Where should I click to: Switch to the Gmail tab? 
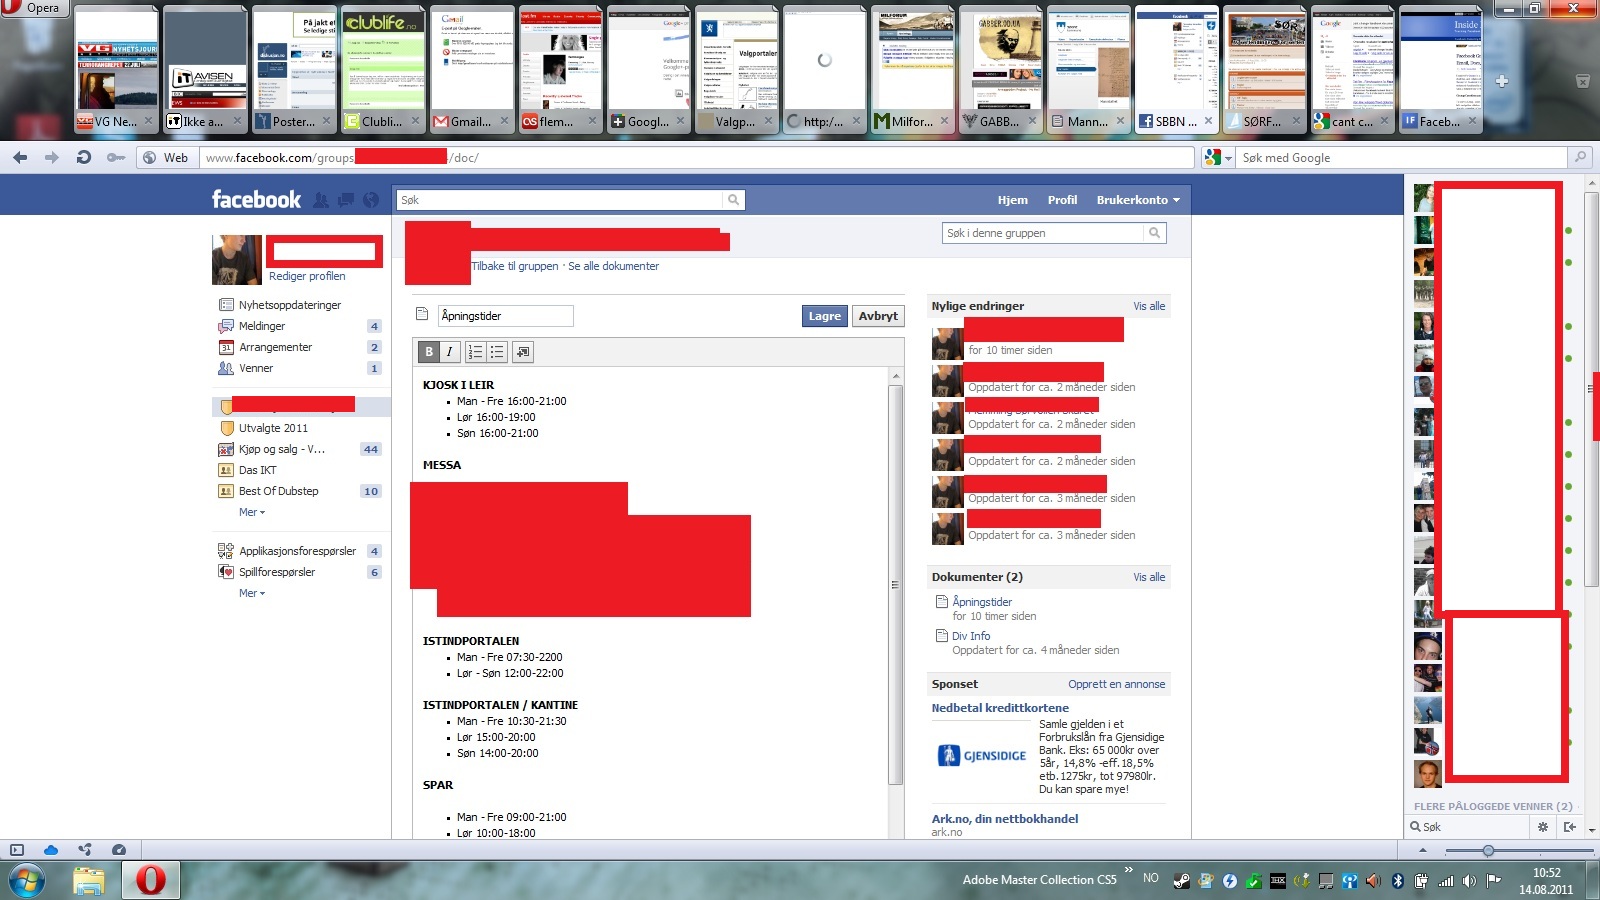coord(472,71)
